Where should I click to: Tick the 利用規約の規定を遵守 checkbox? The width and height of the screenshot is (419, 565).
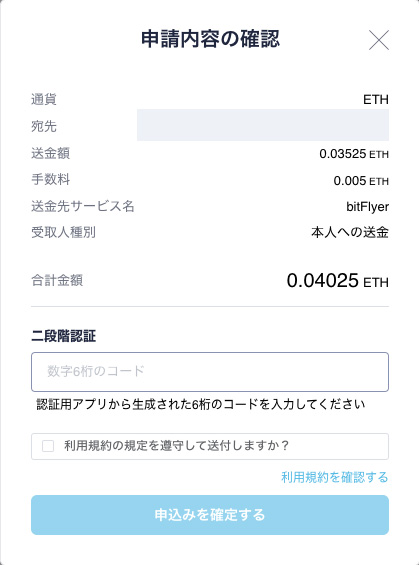click(x=48, y=446)
